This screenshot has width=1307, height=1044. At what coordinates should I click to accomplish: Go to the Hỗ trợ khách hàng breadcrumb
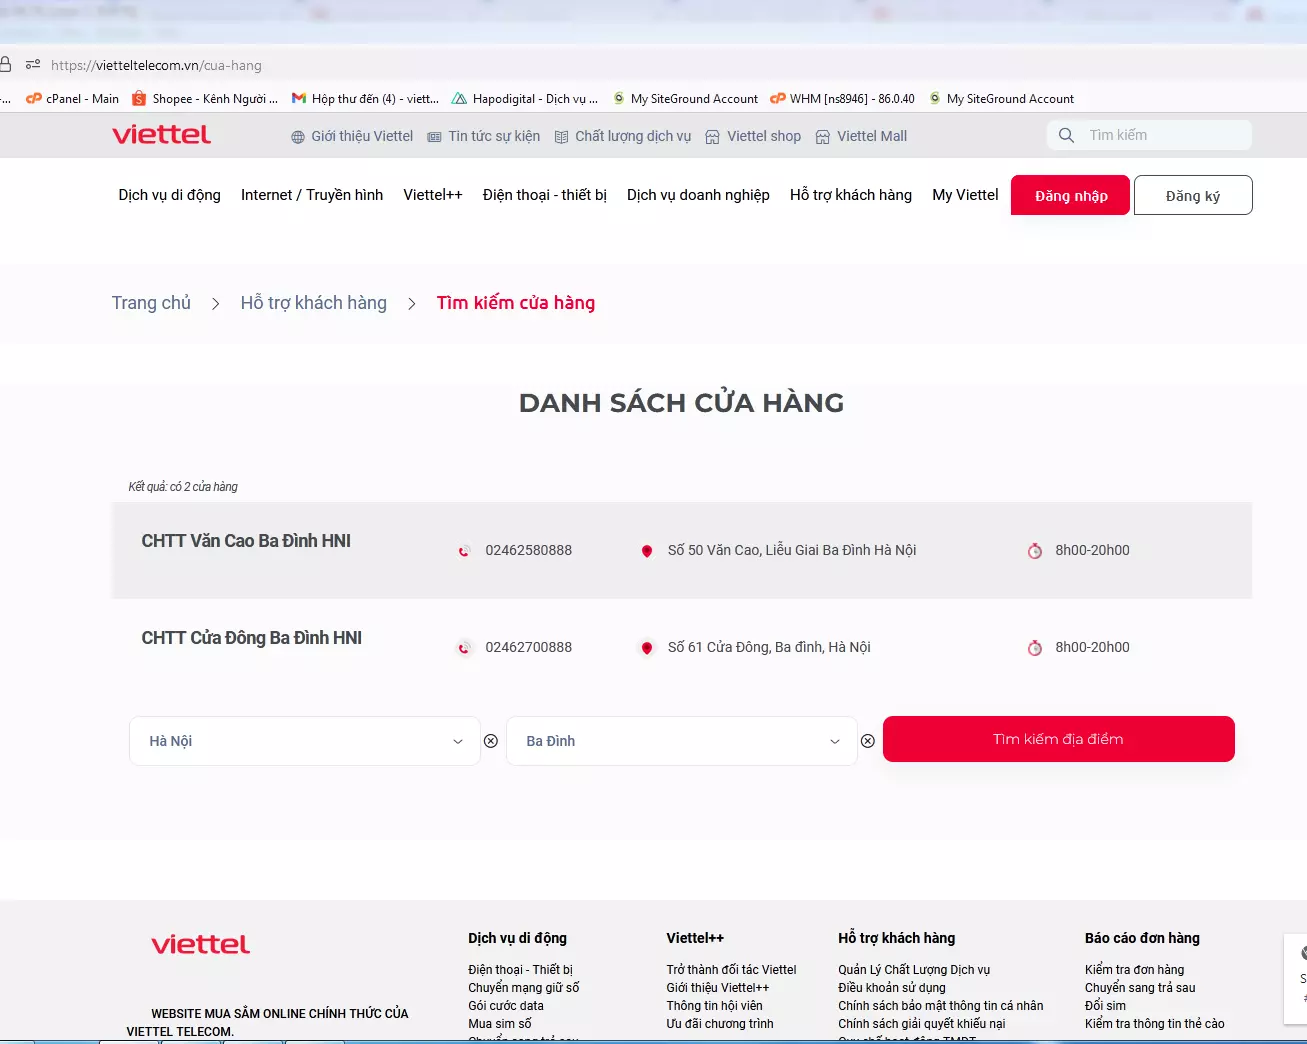pyautogui.click(x=313, y=303)
